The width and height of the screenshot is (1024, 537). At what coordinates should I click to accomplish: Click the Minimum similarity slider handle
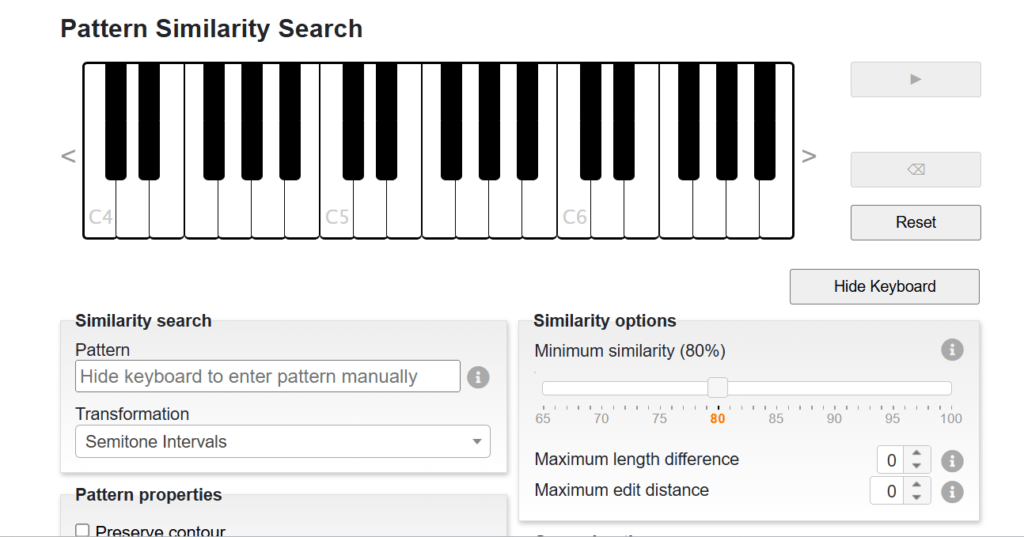click(x=718, y=387)
